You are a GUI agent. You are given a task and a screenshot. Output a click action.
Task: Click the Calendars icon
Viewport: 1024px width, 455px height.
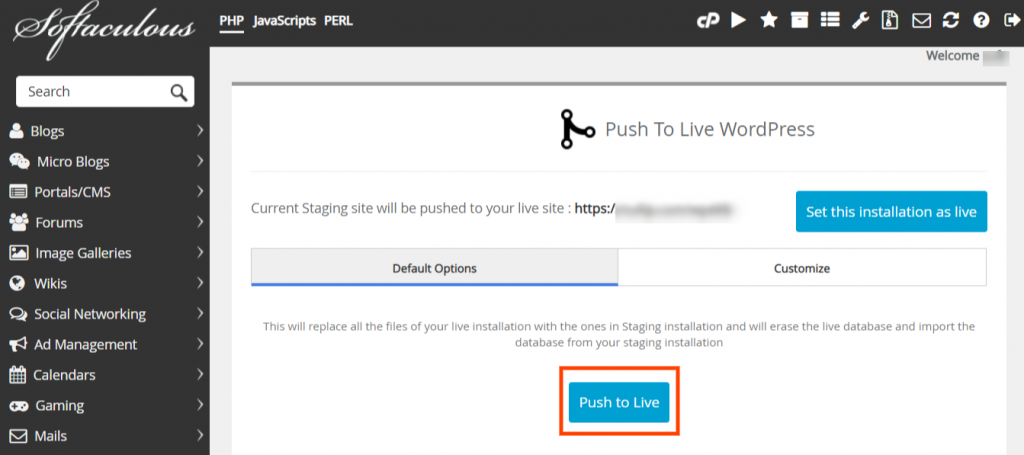pyautogui.click(x=16, y=375)
